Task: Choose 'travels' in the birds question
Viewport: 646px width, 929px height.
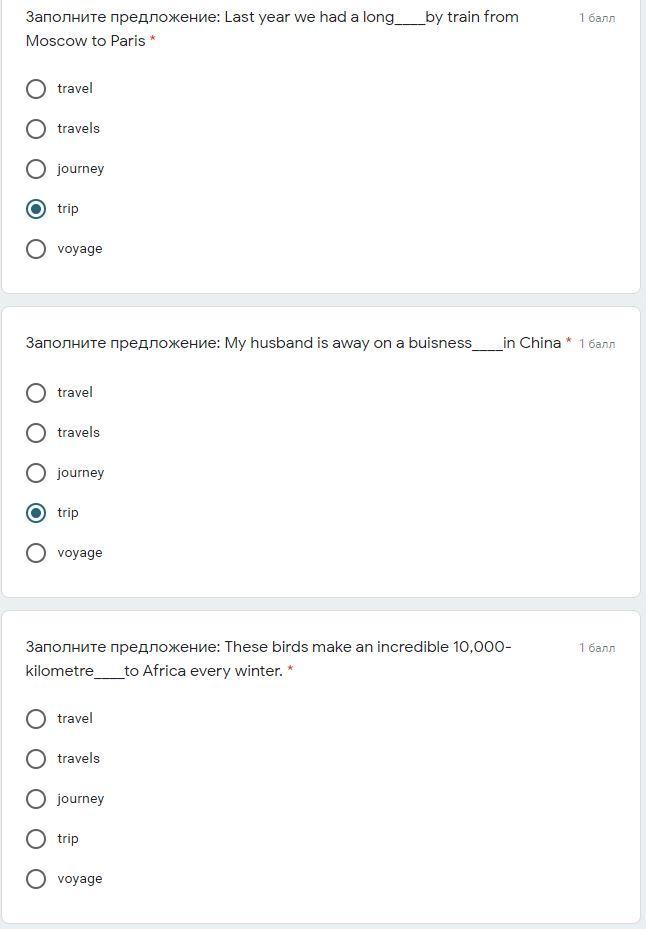Action: coord(36,759)
